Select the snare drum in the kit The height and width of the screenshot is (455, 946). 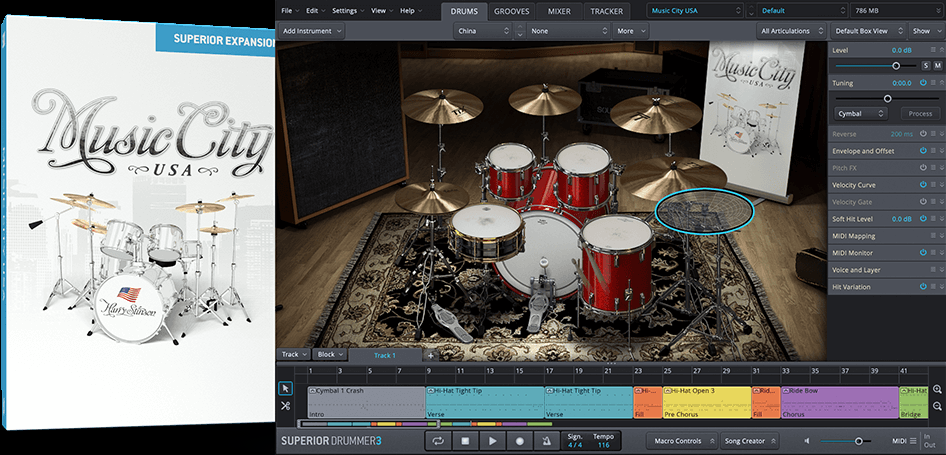(486, 232)
